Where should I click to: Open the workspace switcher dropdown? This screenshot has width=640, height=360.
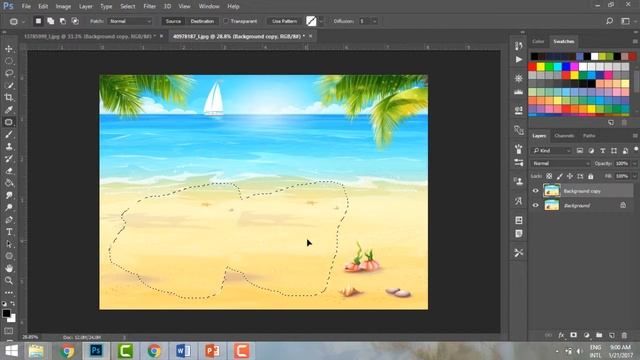pyautogui.click(x=625, y=21)
